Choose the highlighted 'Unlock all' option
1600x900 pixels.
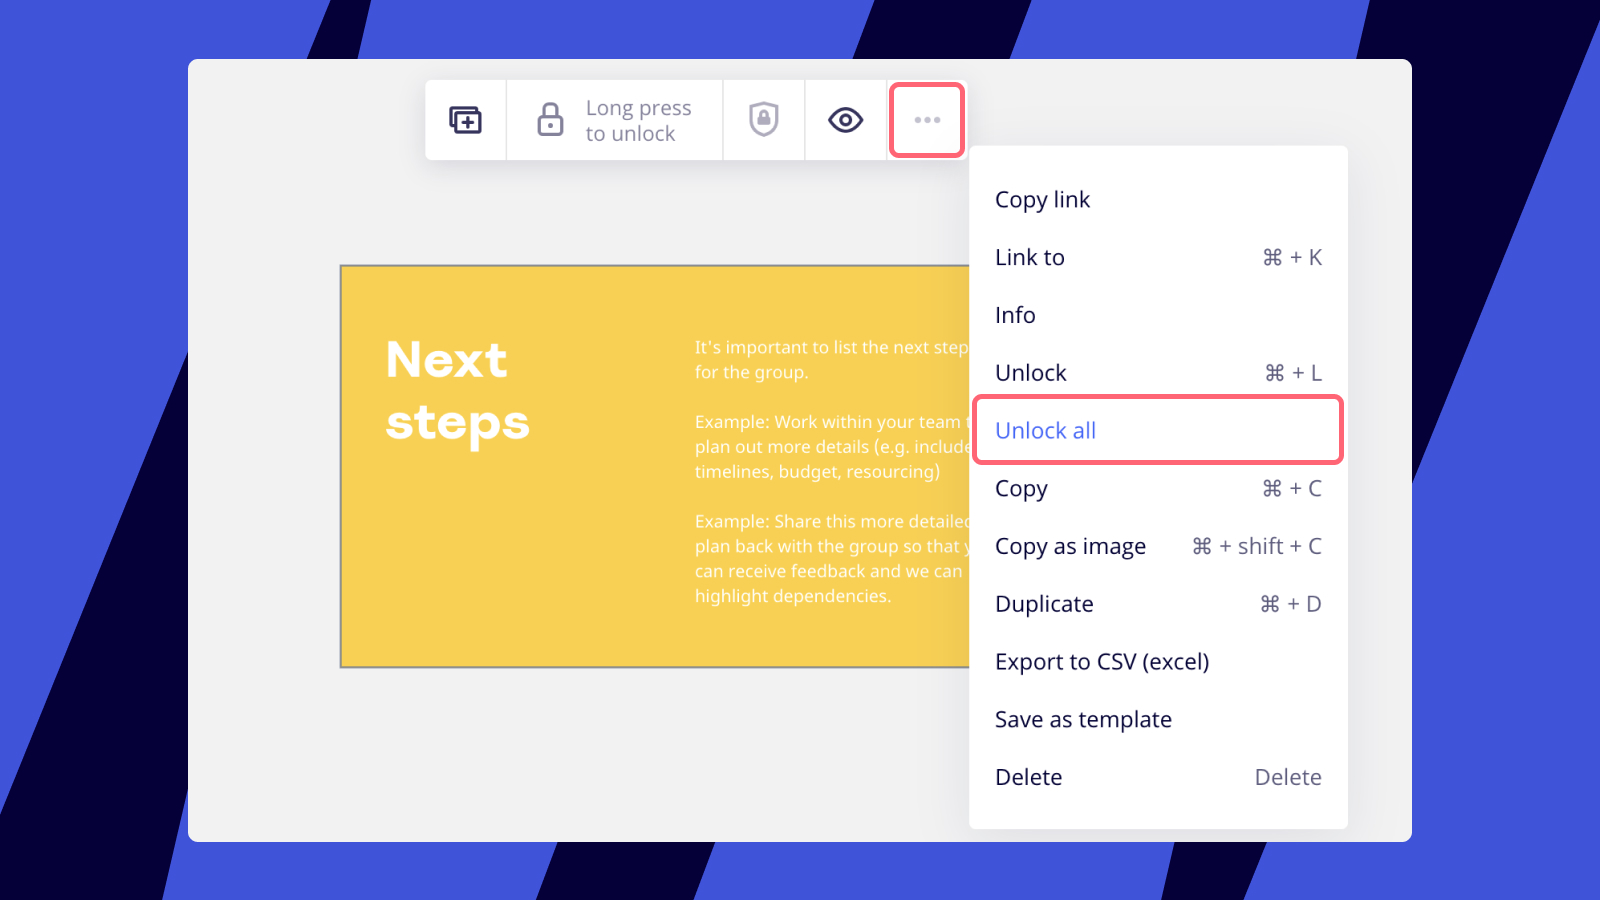pos(1046,431)
